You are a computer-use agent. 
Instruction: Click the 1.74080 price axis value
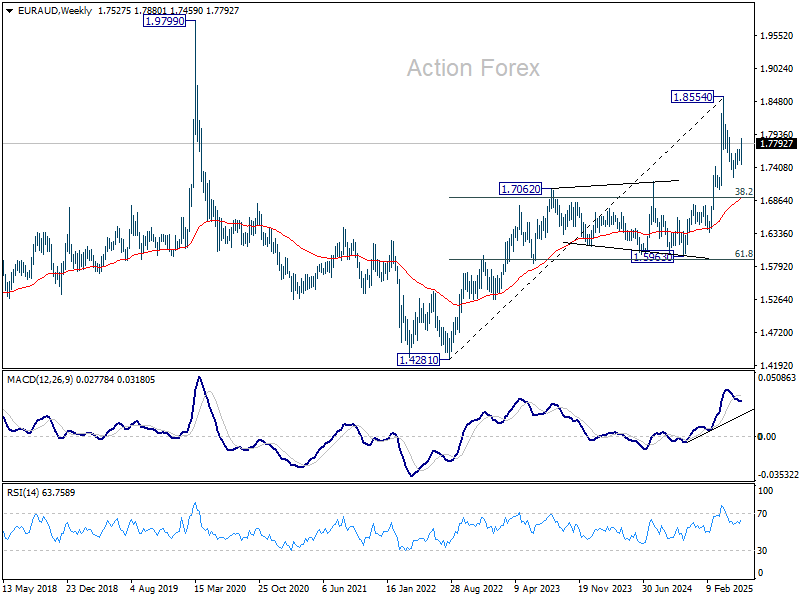(x=777, y=167)
